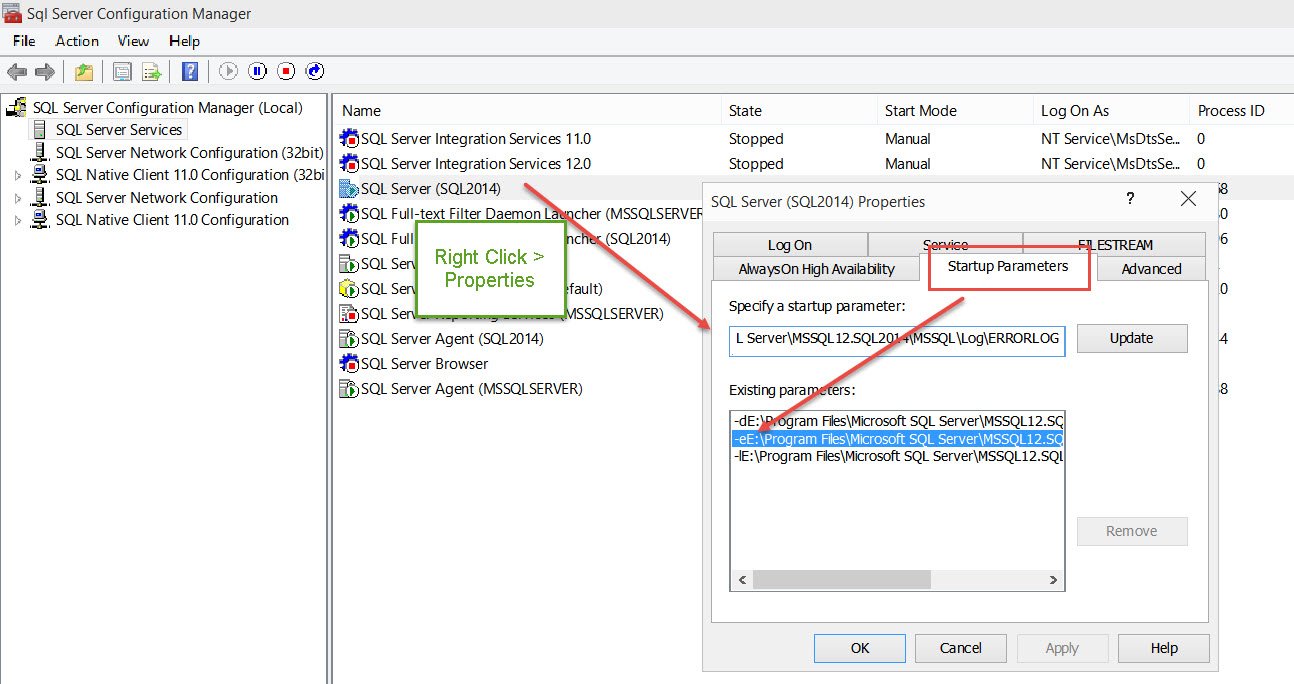Click Stopped state of Integration Services 11.0
The width and height of the screenshot is (1294, 684).
pyautogui.click(x=756, y=139)
